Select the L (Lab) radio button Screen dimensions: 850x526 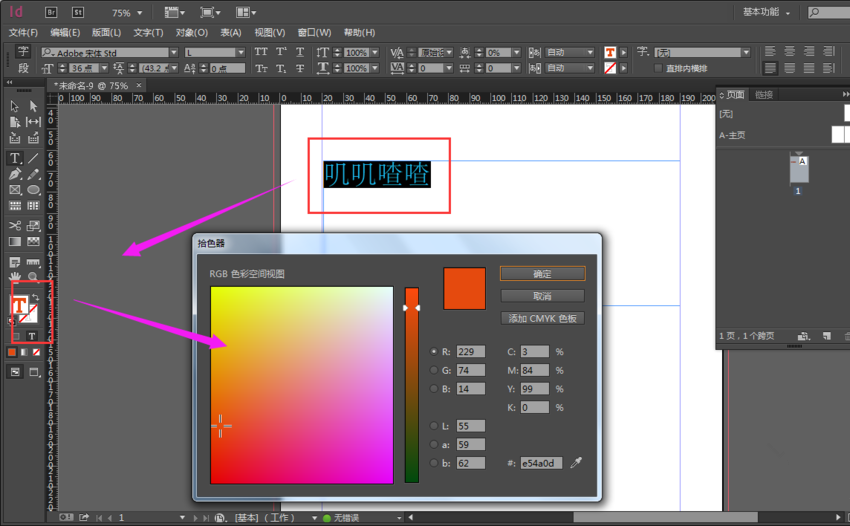pyautogui.click(x=433, y=426)
